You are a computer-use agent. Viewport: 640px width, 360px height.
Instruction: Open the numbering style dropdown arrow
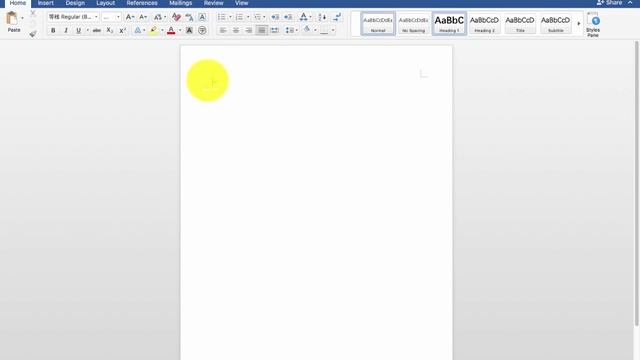[x=248, y=17]
